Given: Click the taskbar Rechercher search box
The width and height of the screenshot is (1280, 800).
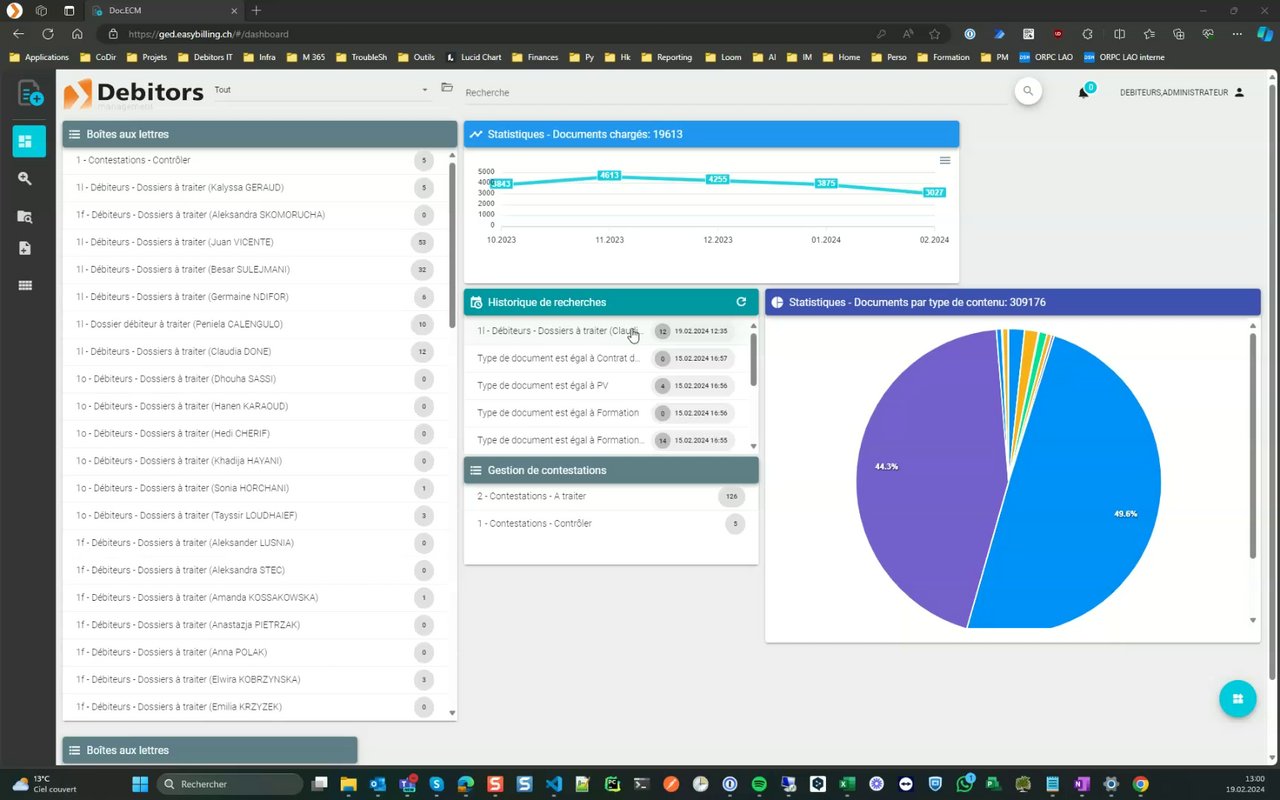Looking at the screenshot, I should tap(231, 784).
